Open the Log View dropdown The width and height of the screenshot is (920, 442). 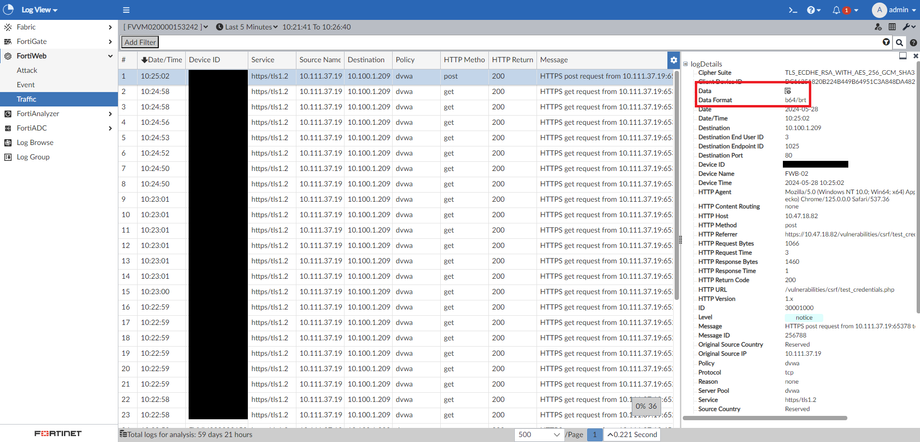[x=39, y=10]
